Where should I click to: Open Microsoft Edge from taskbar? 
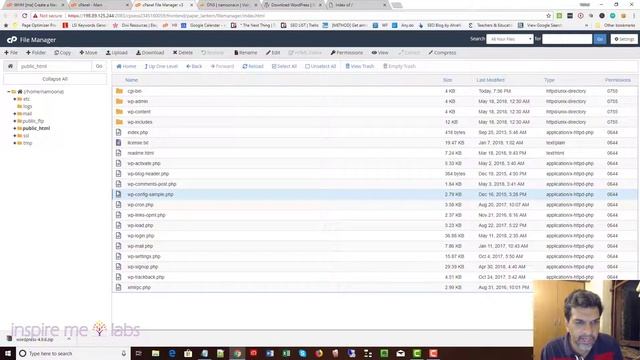pos(172,353)
